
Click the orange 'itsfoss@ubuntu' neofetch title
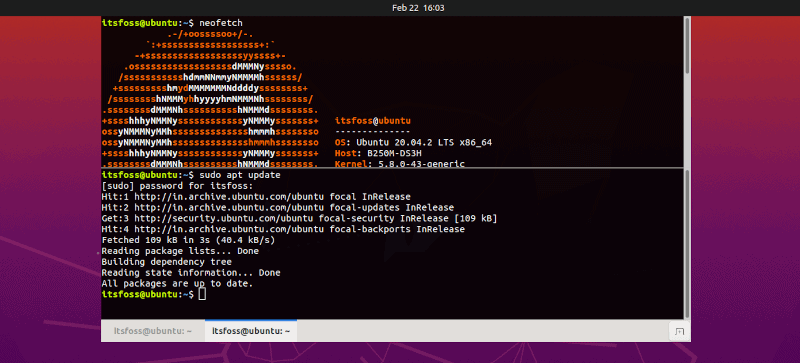[x=372, y=121]
